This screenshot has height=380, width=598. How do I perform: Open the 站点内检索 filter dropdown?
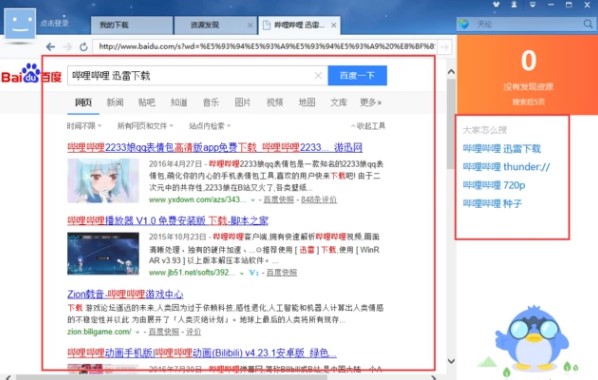point(210,126)
